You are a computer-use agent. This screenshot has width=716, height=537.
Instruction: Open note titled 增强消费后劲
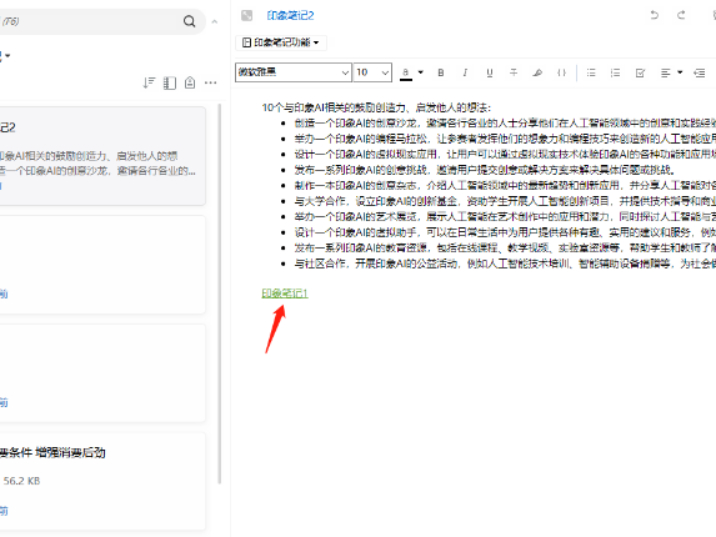point(53,453)
